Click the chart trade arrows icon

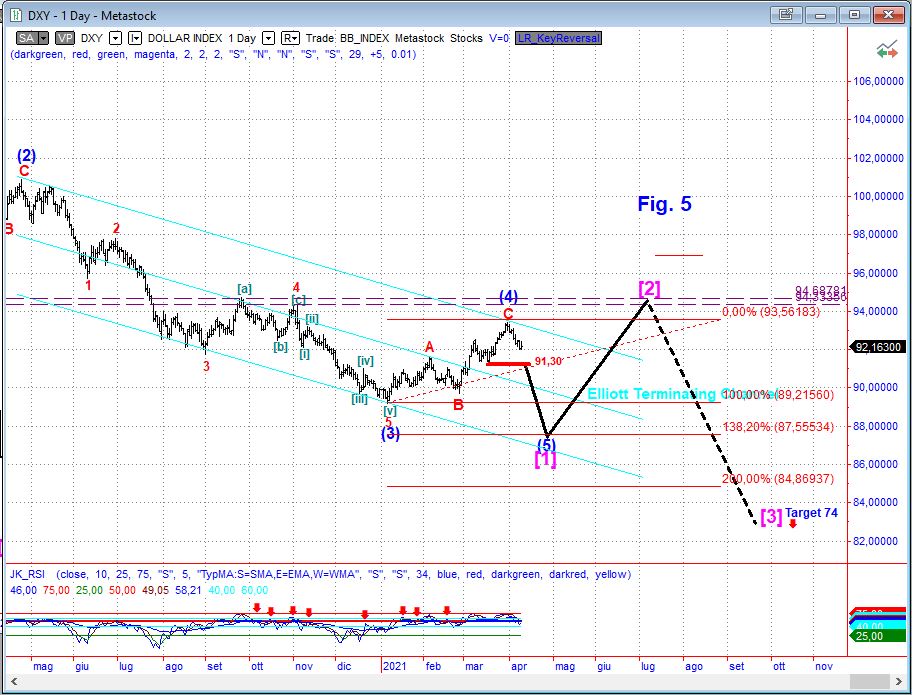[885, 50]
